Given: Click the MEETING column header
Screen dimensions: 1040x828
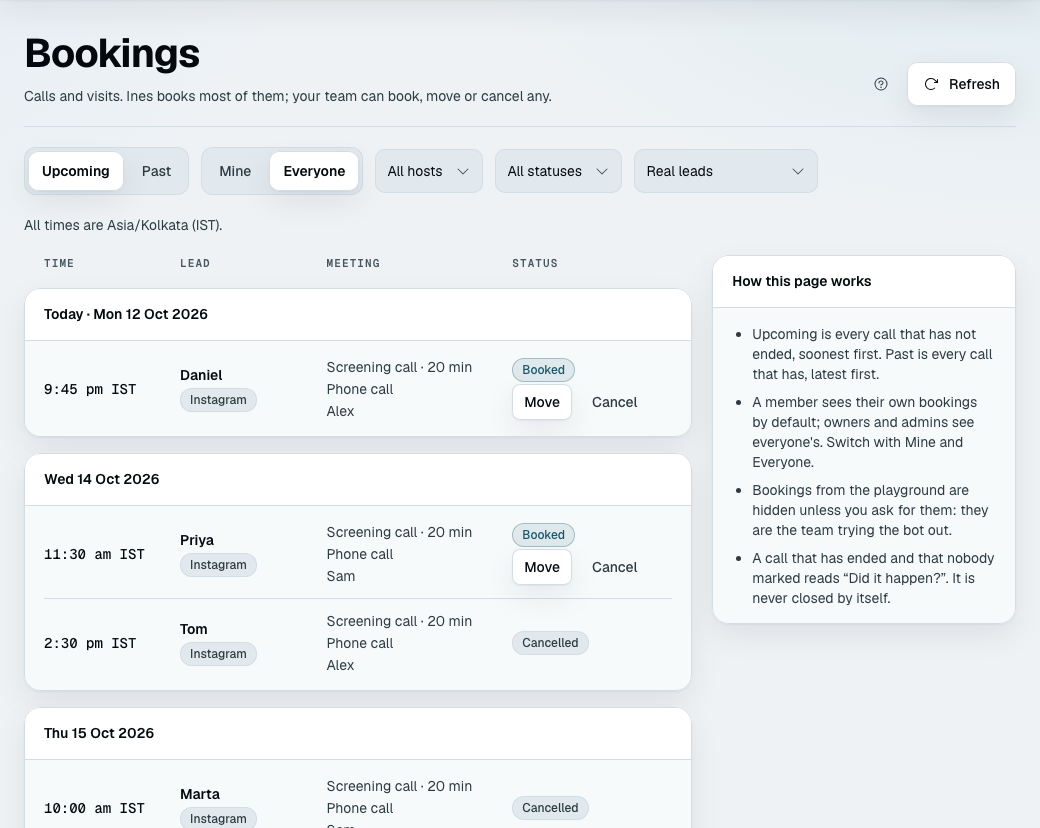Looking at the screenshot, I should click(x=353, y=263).
